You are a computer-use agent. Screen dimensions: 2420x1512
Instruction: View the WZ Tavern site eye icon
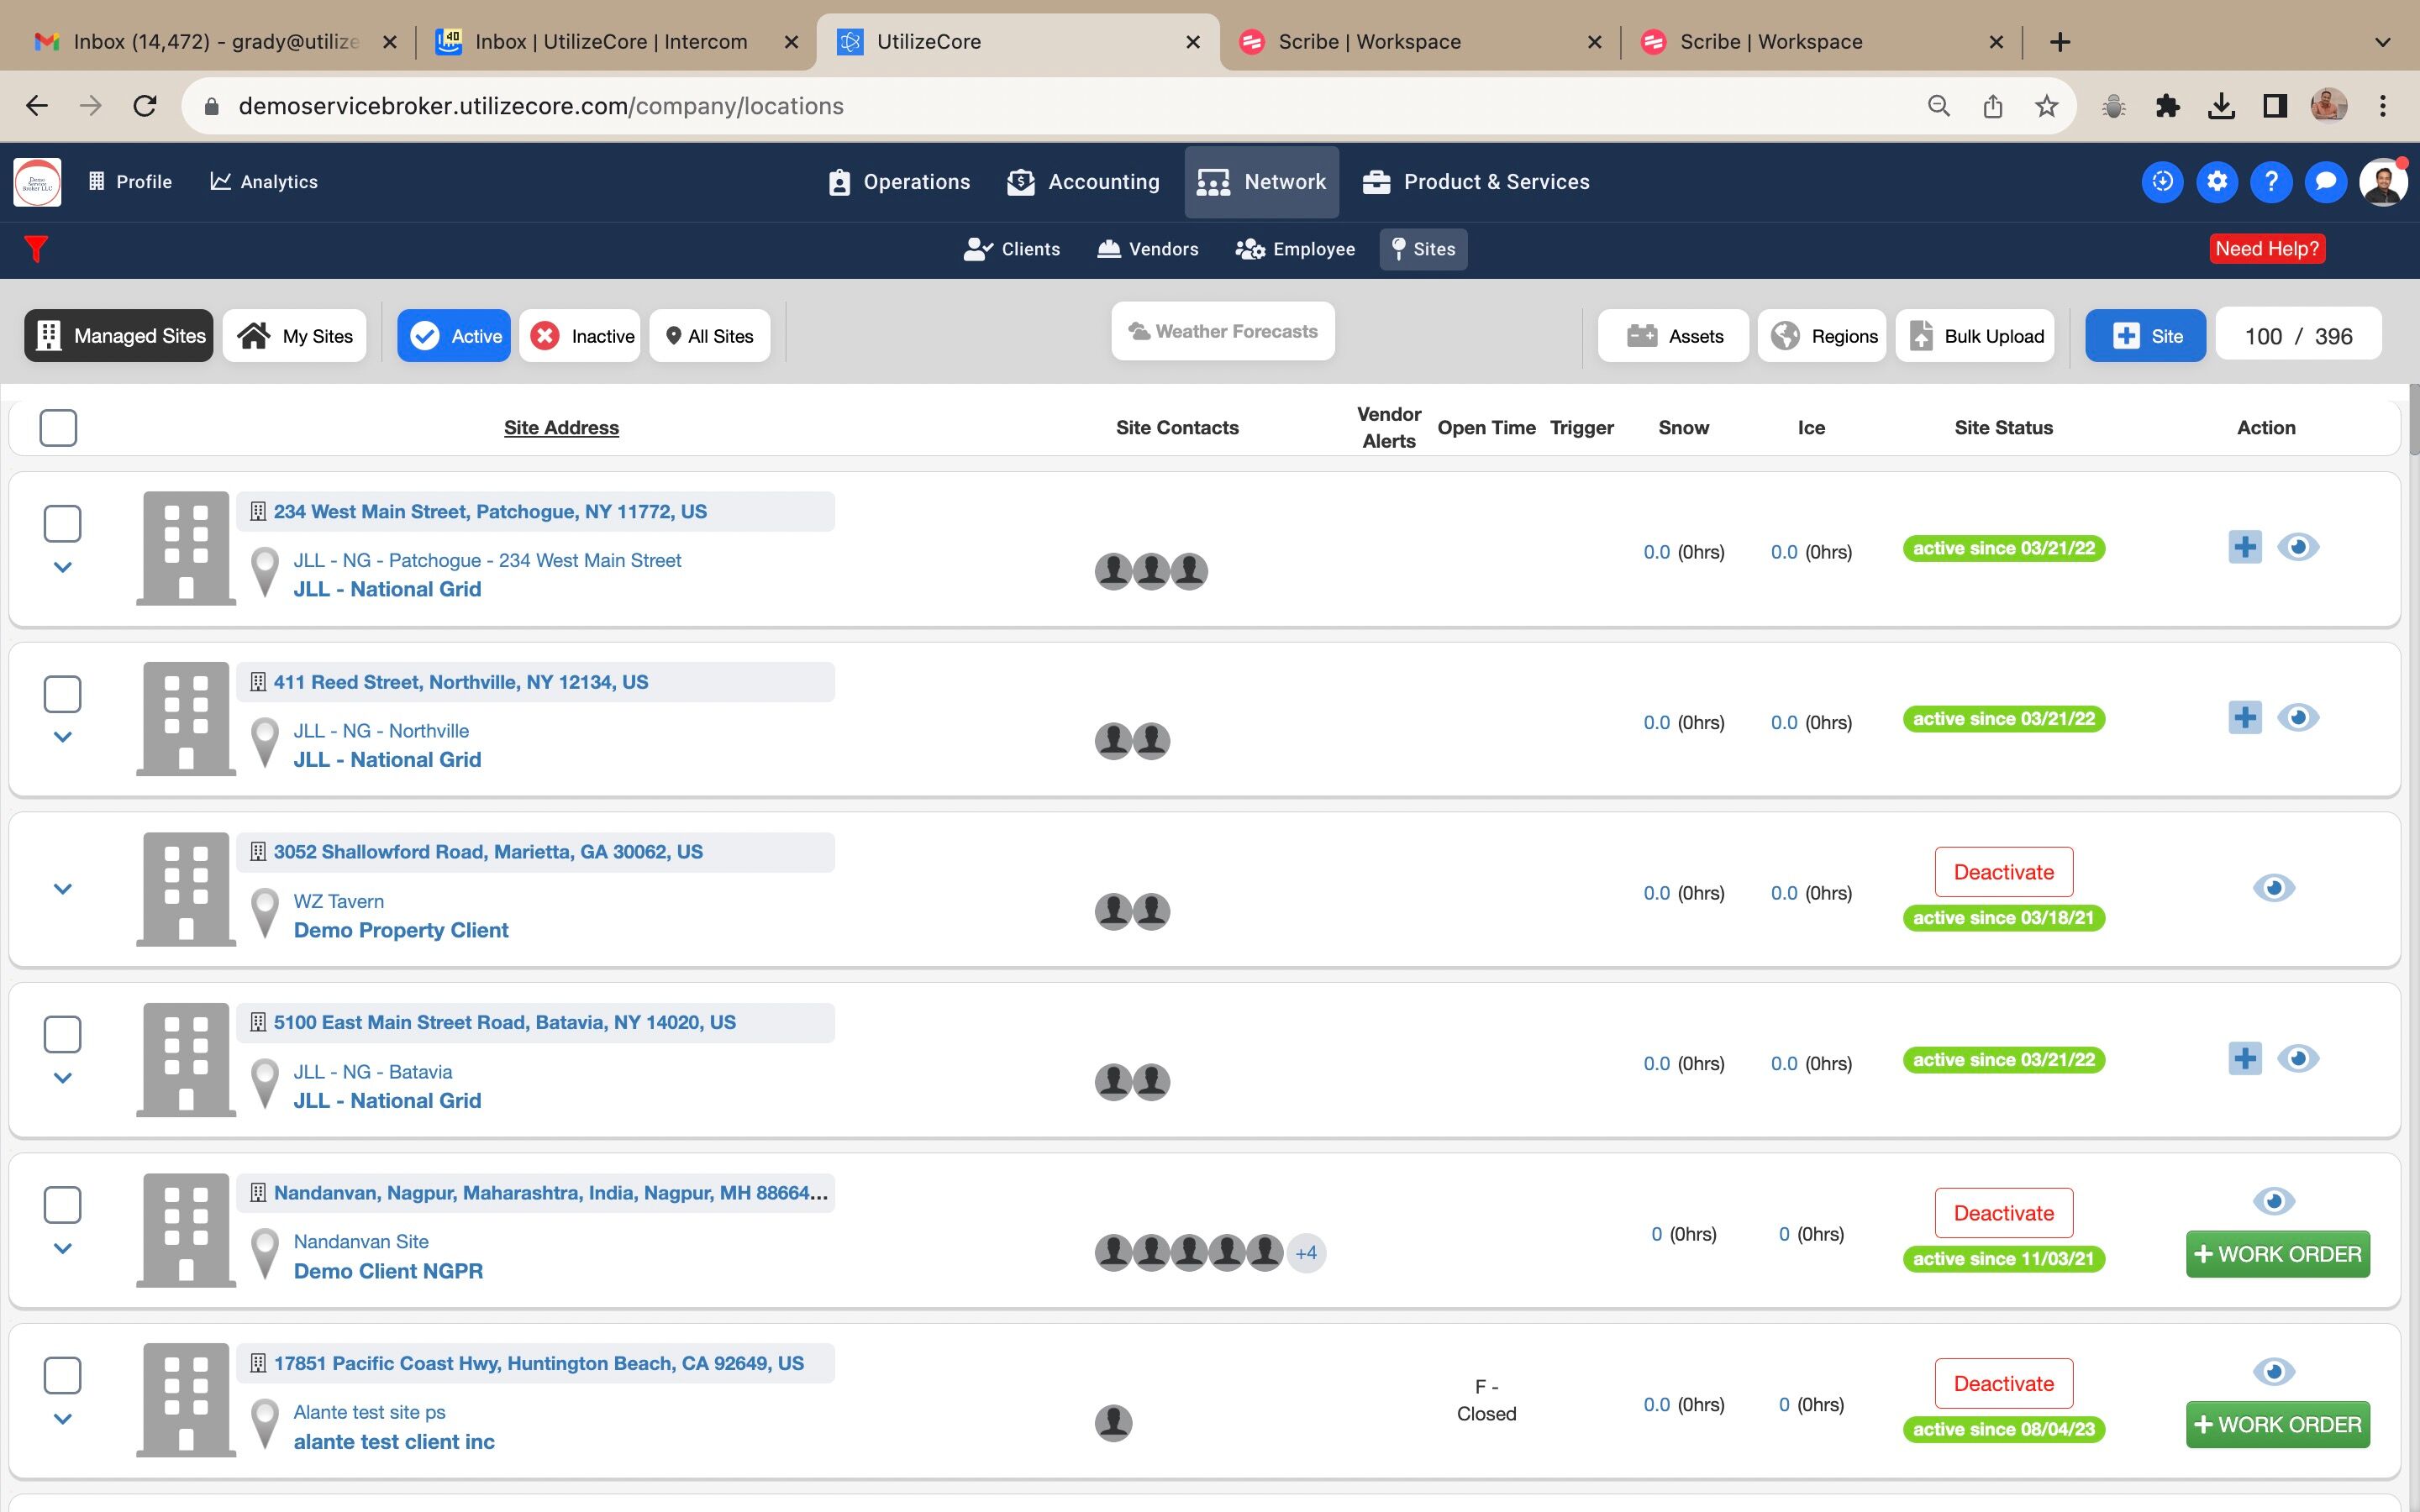click(2273, 888)
